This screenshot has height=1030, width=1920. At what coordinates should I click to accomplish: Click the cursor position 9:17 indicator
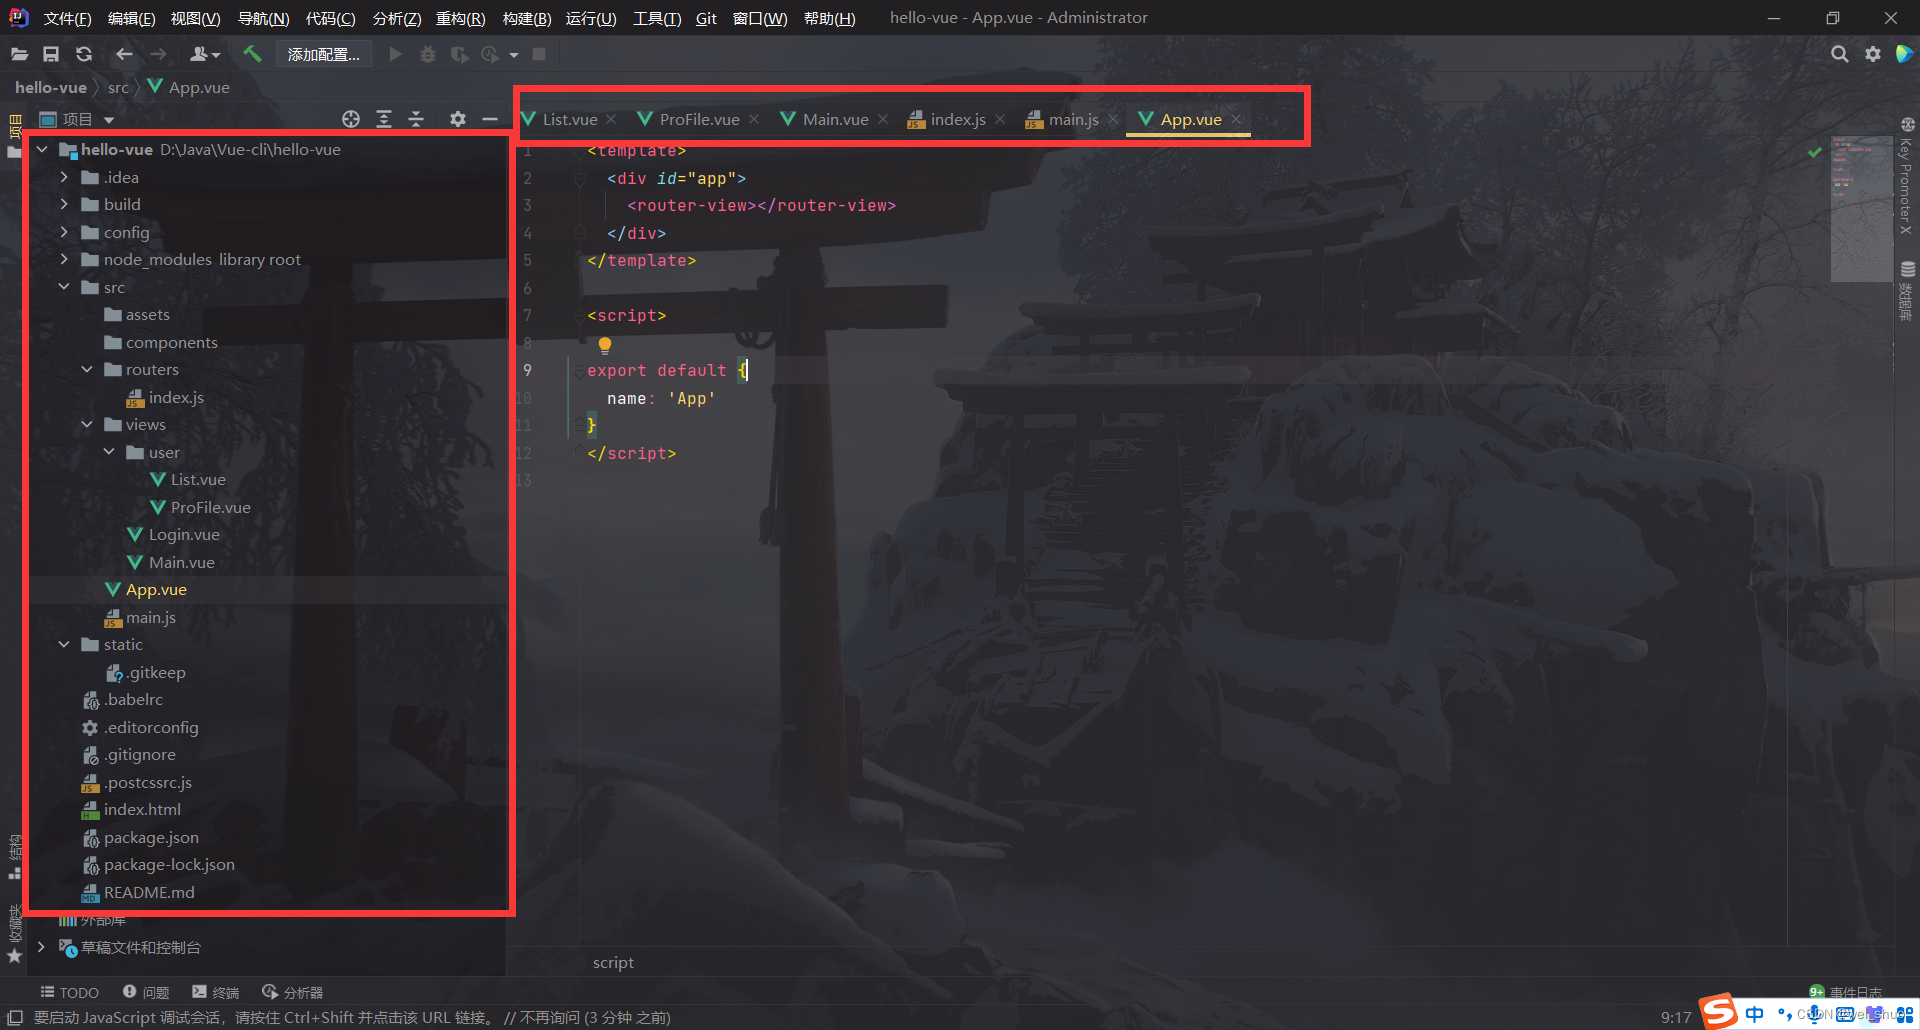point(1676,1017)
